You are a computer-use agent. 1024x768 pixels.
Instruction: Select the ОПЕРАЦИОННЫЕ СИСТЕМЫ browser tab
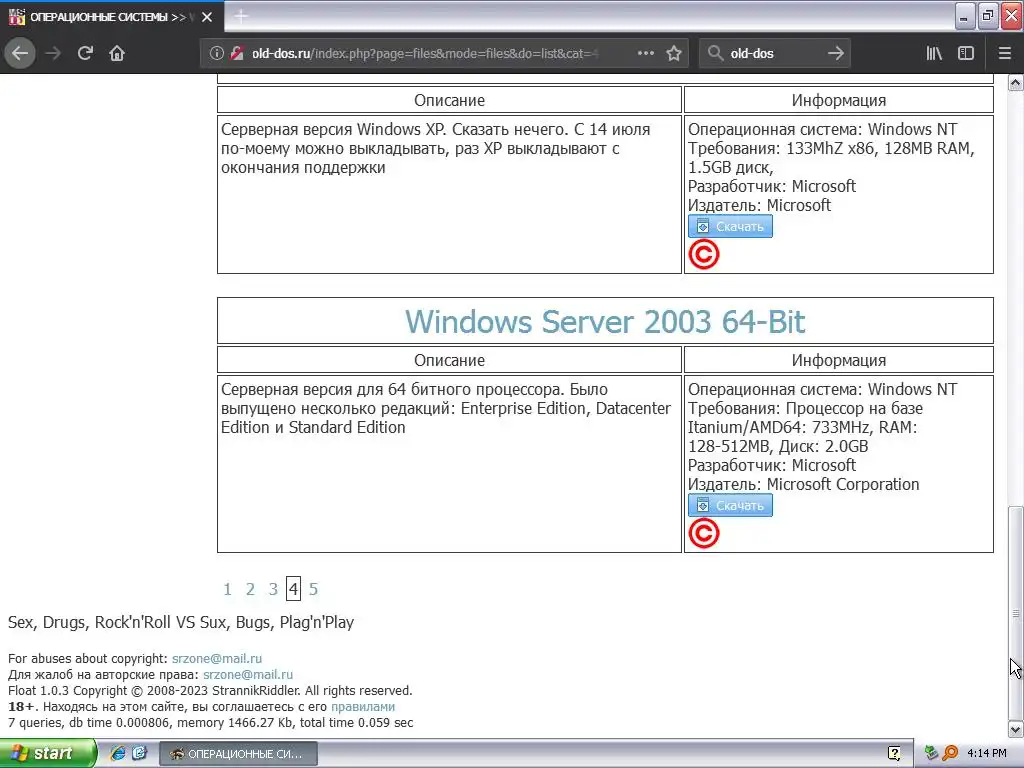[111, 17]
